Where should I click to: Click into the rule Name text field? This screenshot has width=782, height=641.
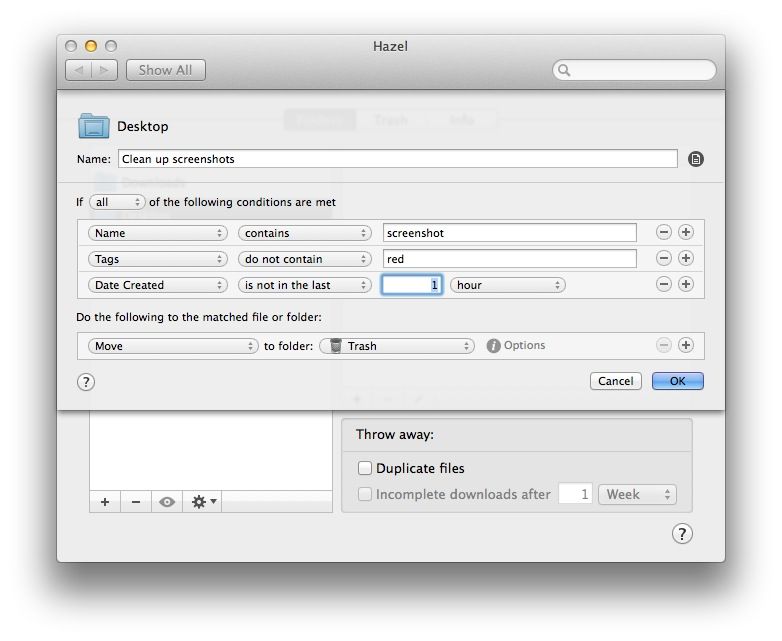coord(397,159)
